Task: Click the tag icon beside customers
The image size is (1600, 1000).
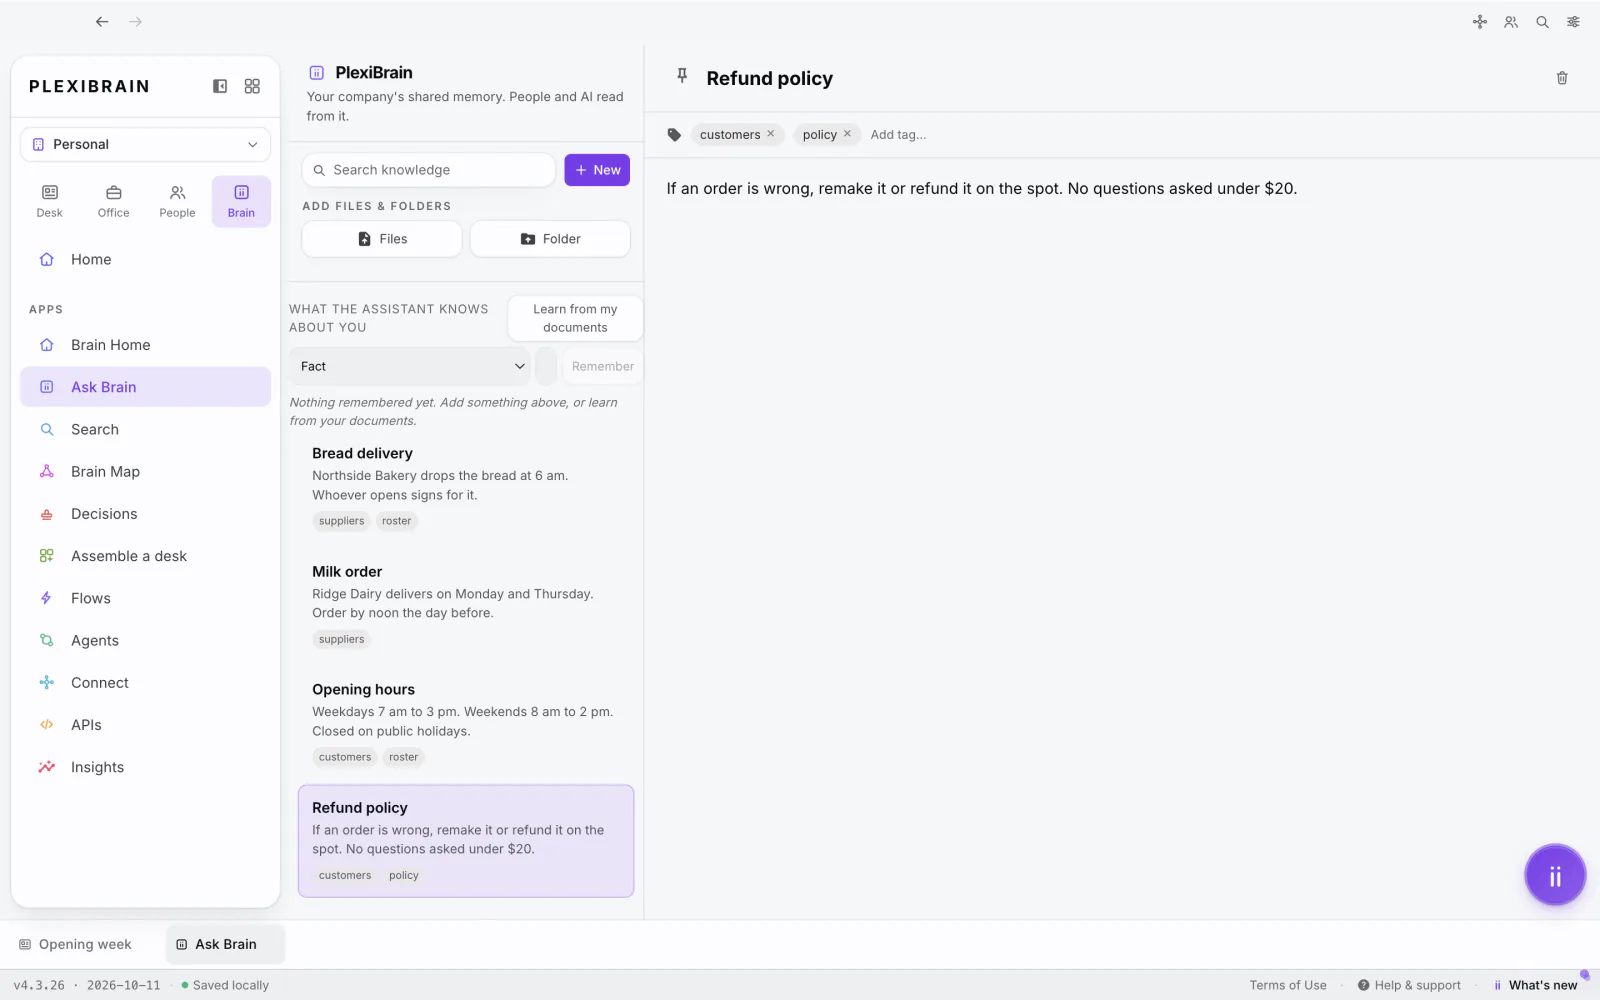Action: tap(674, 135)
